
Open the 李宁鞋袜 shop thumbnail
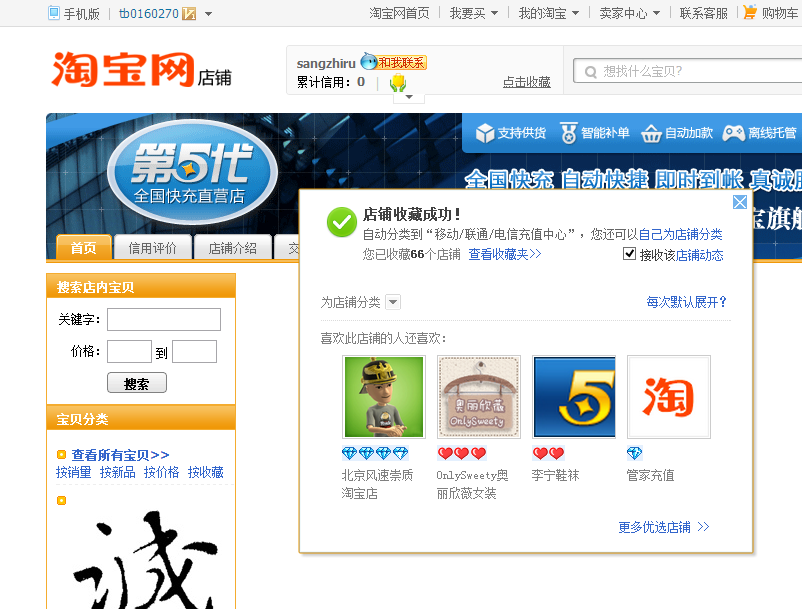(x=574, y=397)
